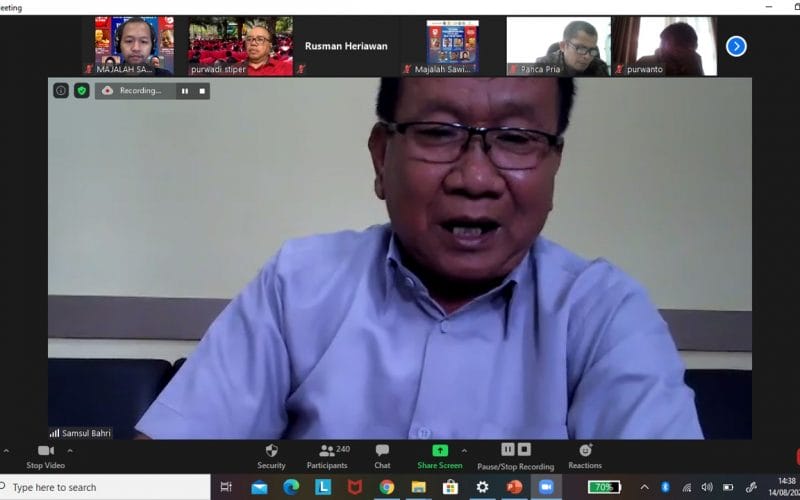This screenshot has height=500, width=800.
Task: Click the meeting information icon
Action: coord(61,90)
